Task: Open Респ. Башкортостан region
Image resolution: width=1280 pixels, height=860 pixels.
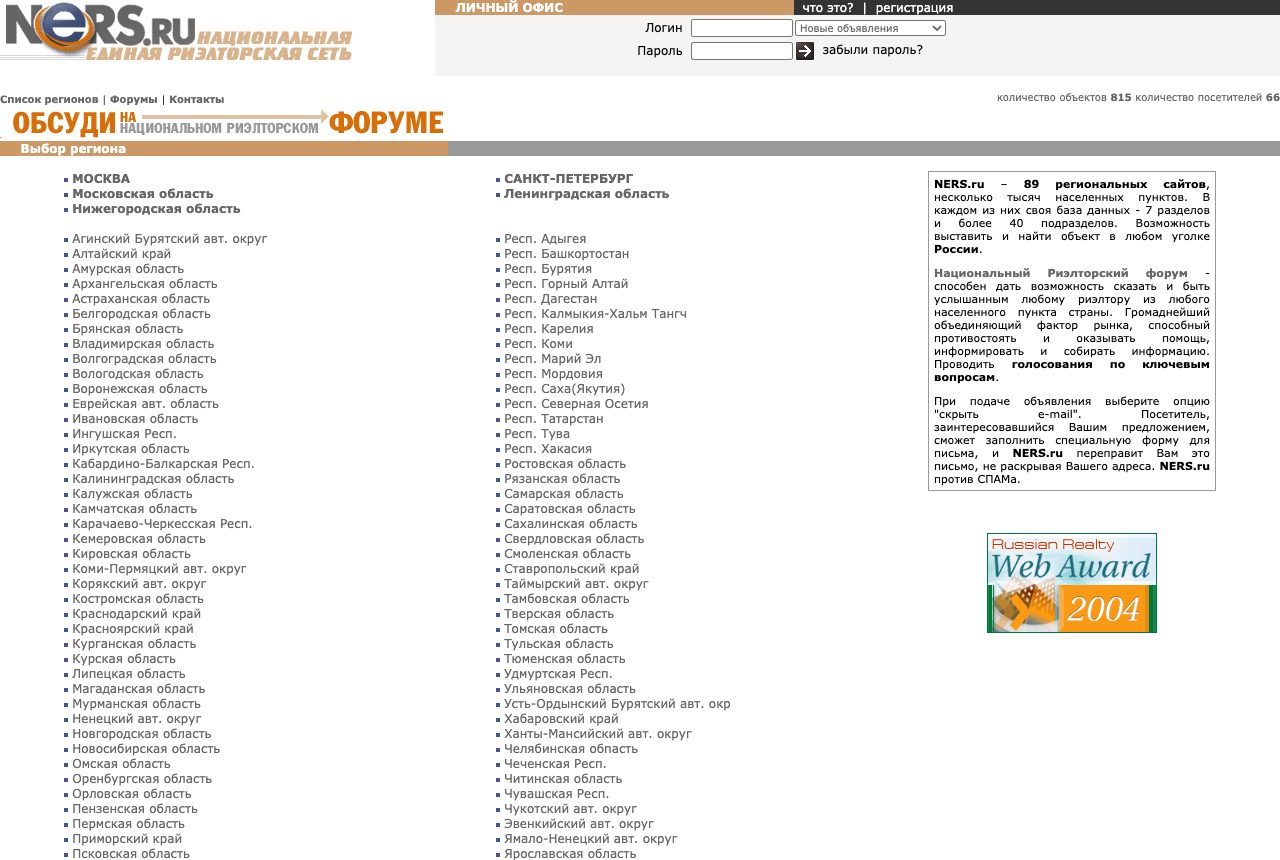Action: [x=567, y=254]
